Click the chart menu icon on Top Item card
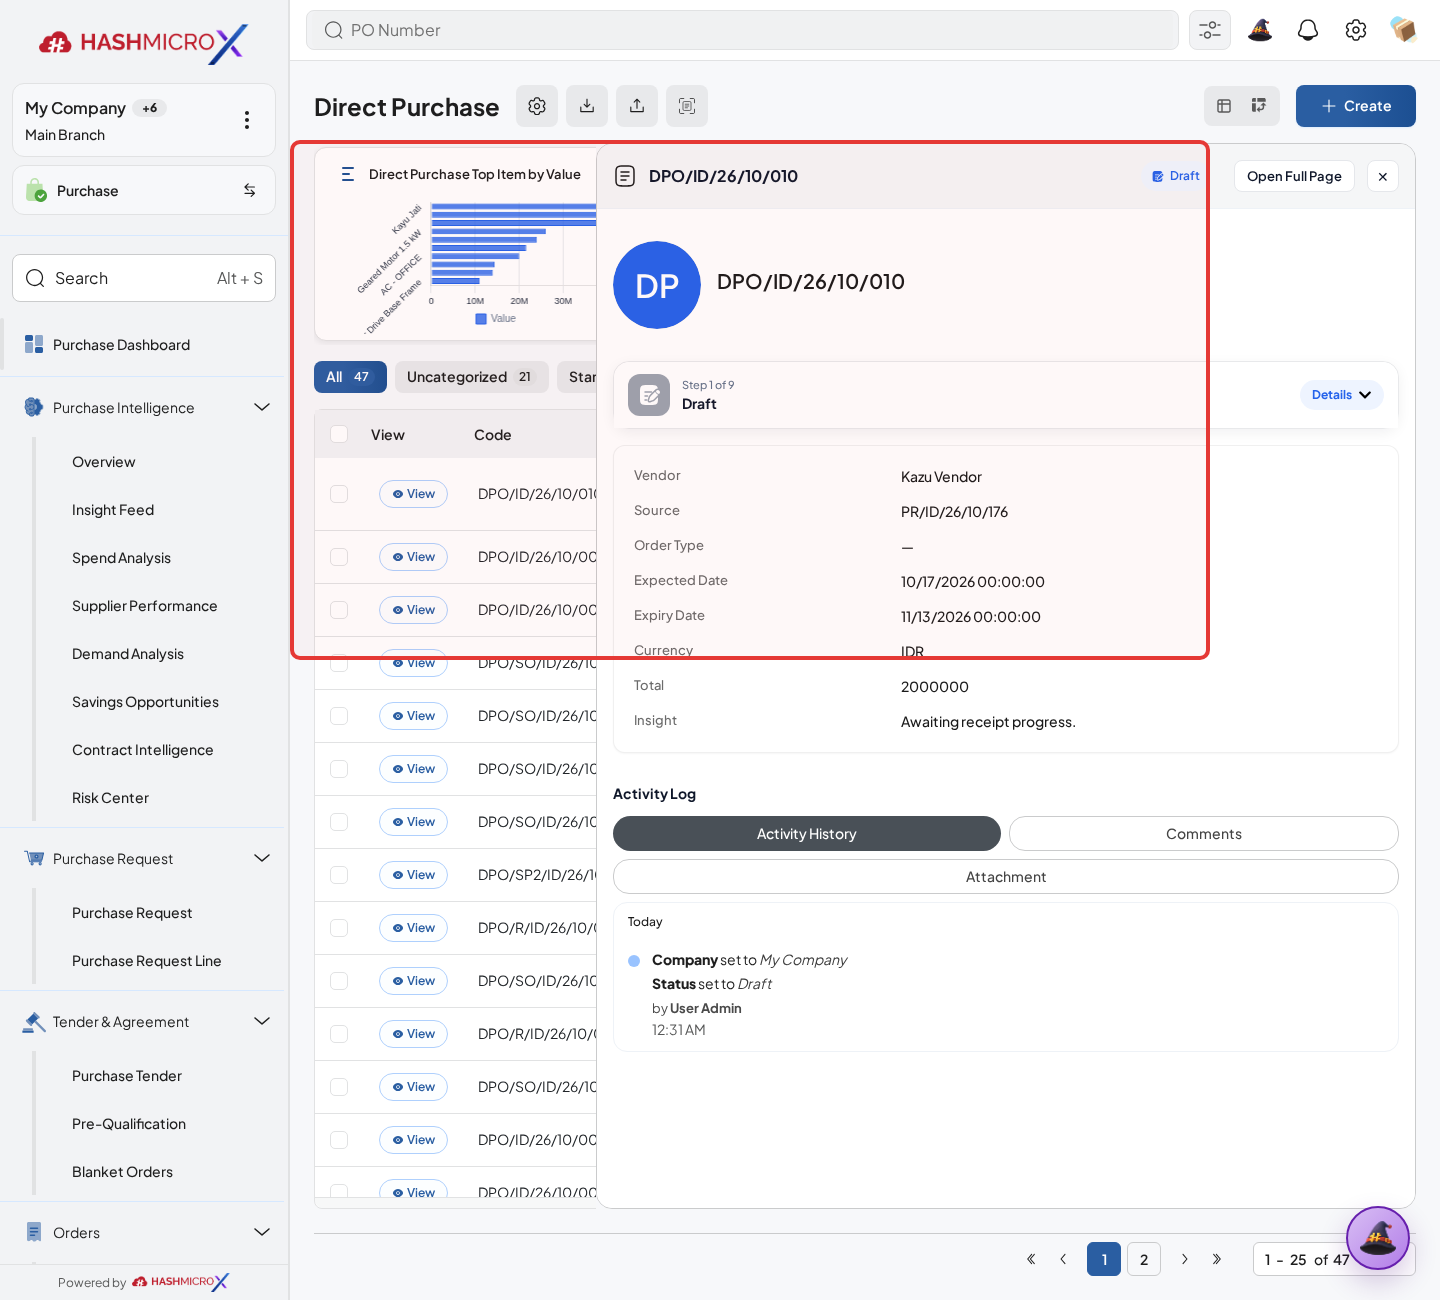 click(x=348, y=174)
